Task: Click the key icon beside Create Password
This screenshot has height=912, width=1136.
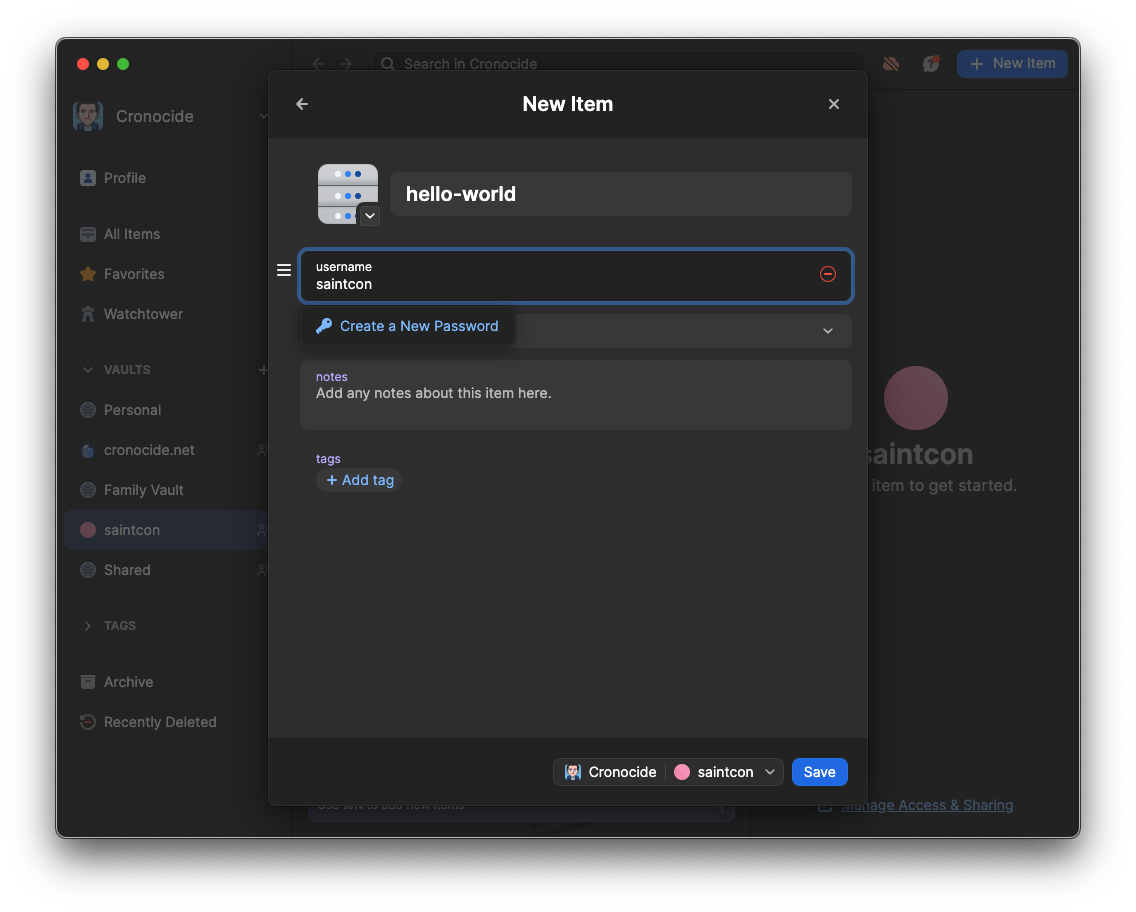Action: [x=324, y=326]
